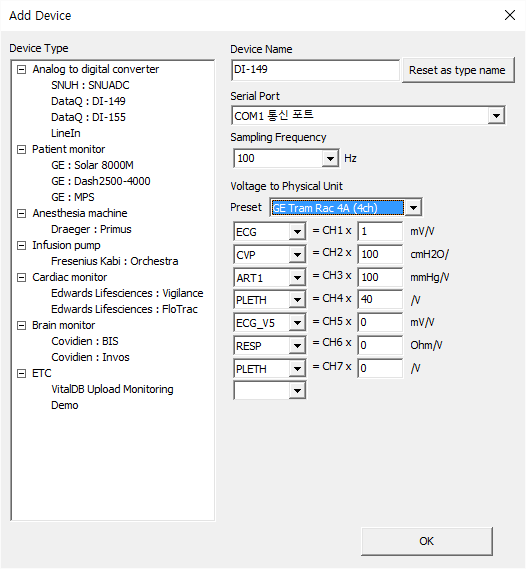Click Reset as type name button
Viewport: 526px width, 569px height.
pos(458,70)
